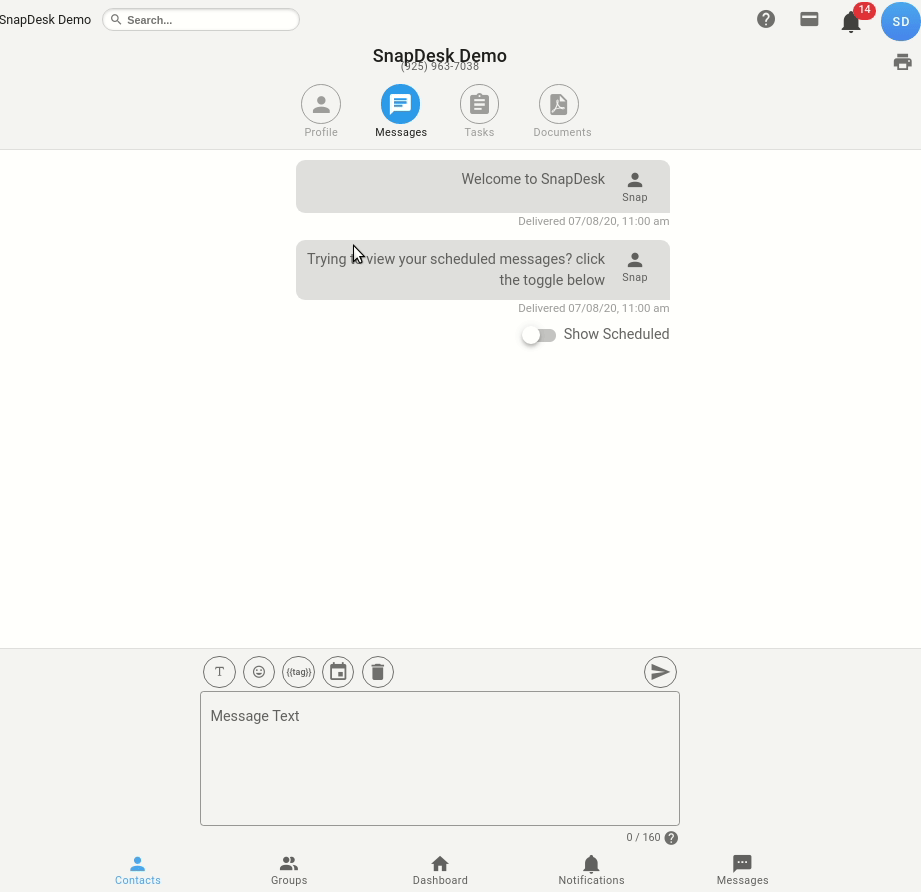Click the Show Scheduled label
The image size is (921, 892).
(616, 334)
